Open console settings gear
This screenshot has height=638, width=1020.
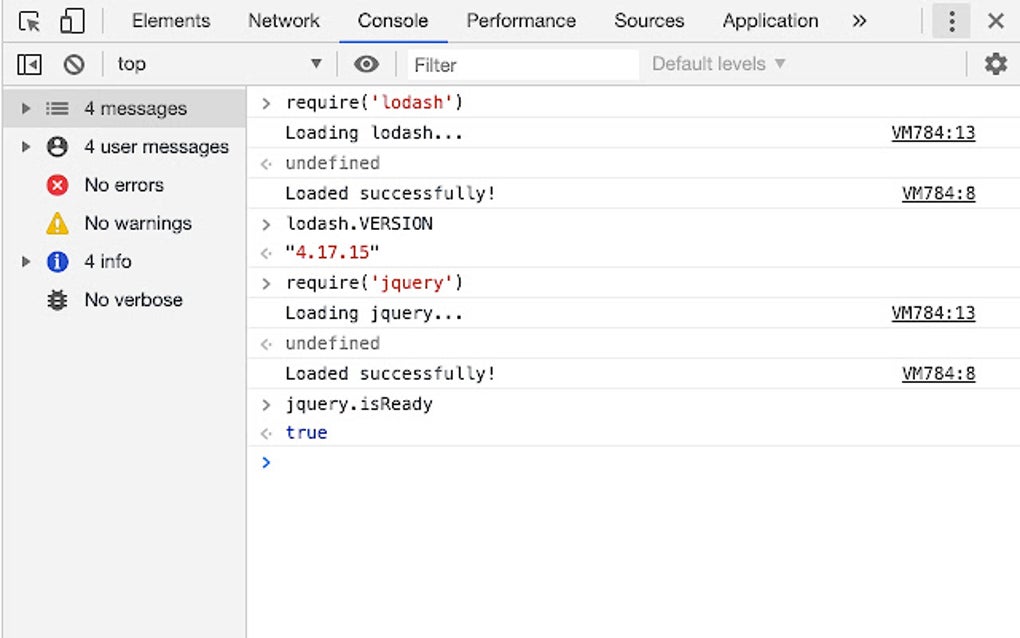point(995,64)
